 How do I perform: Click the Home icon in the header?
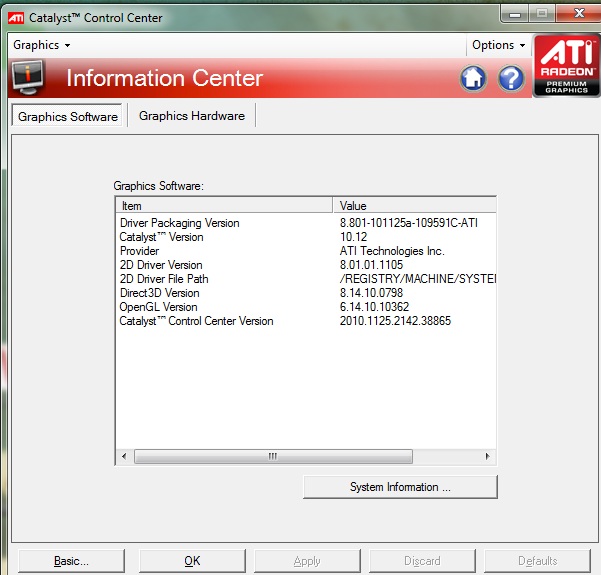click(473, 79)
